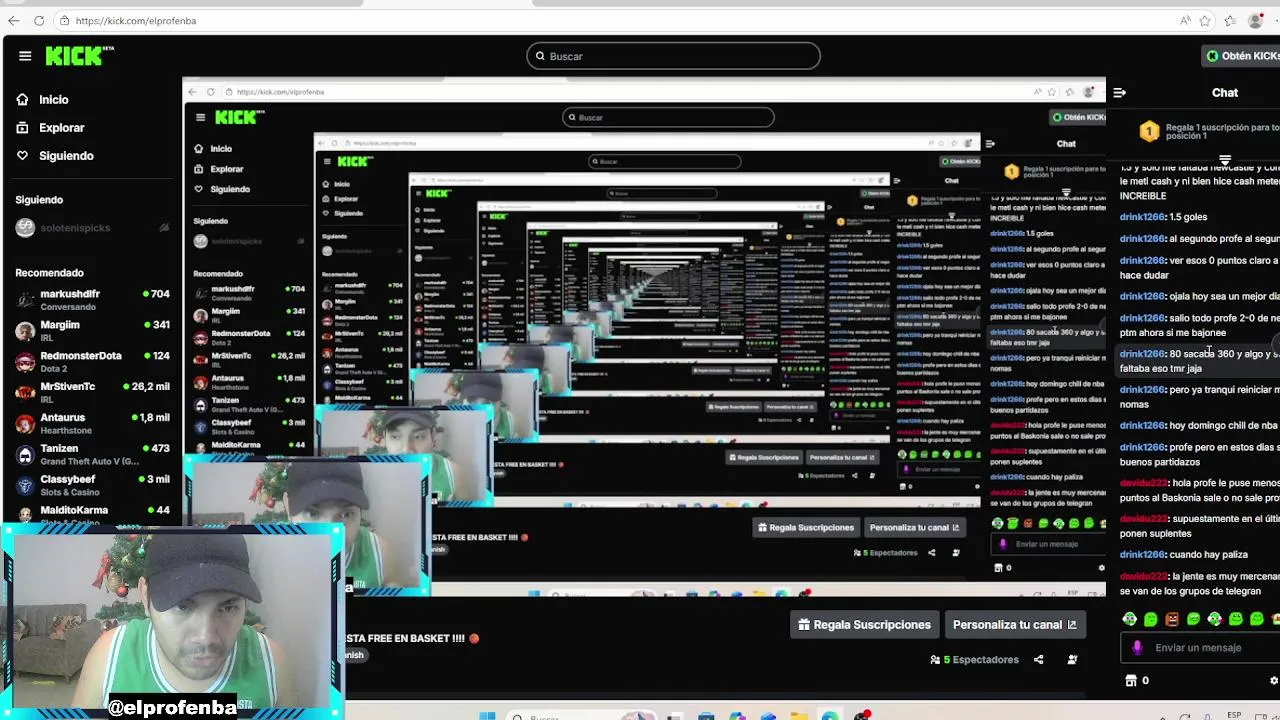Click the outer Regala Suscripciones button
The height and width of the screenshot is (720, 1280).
865,625
